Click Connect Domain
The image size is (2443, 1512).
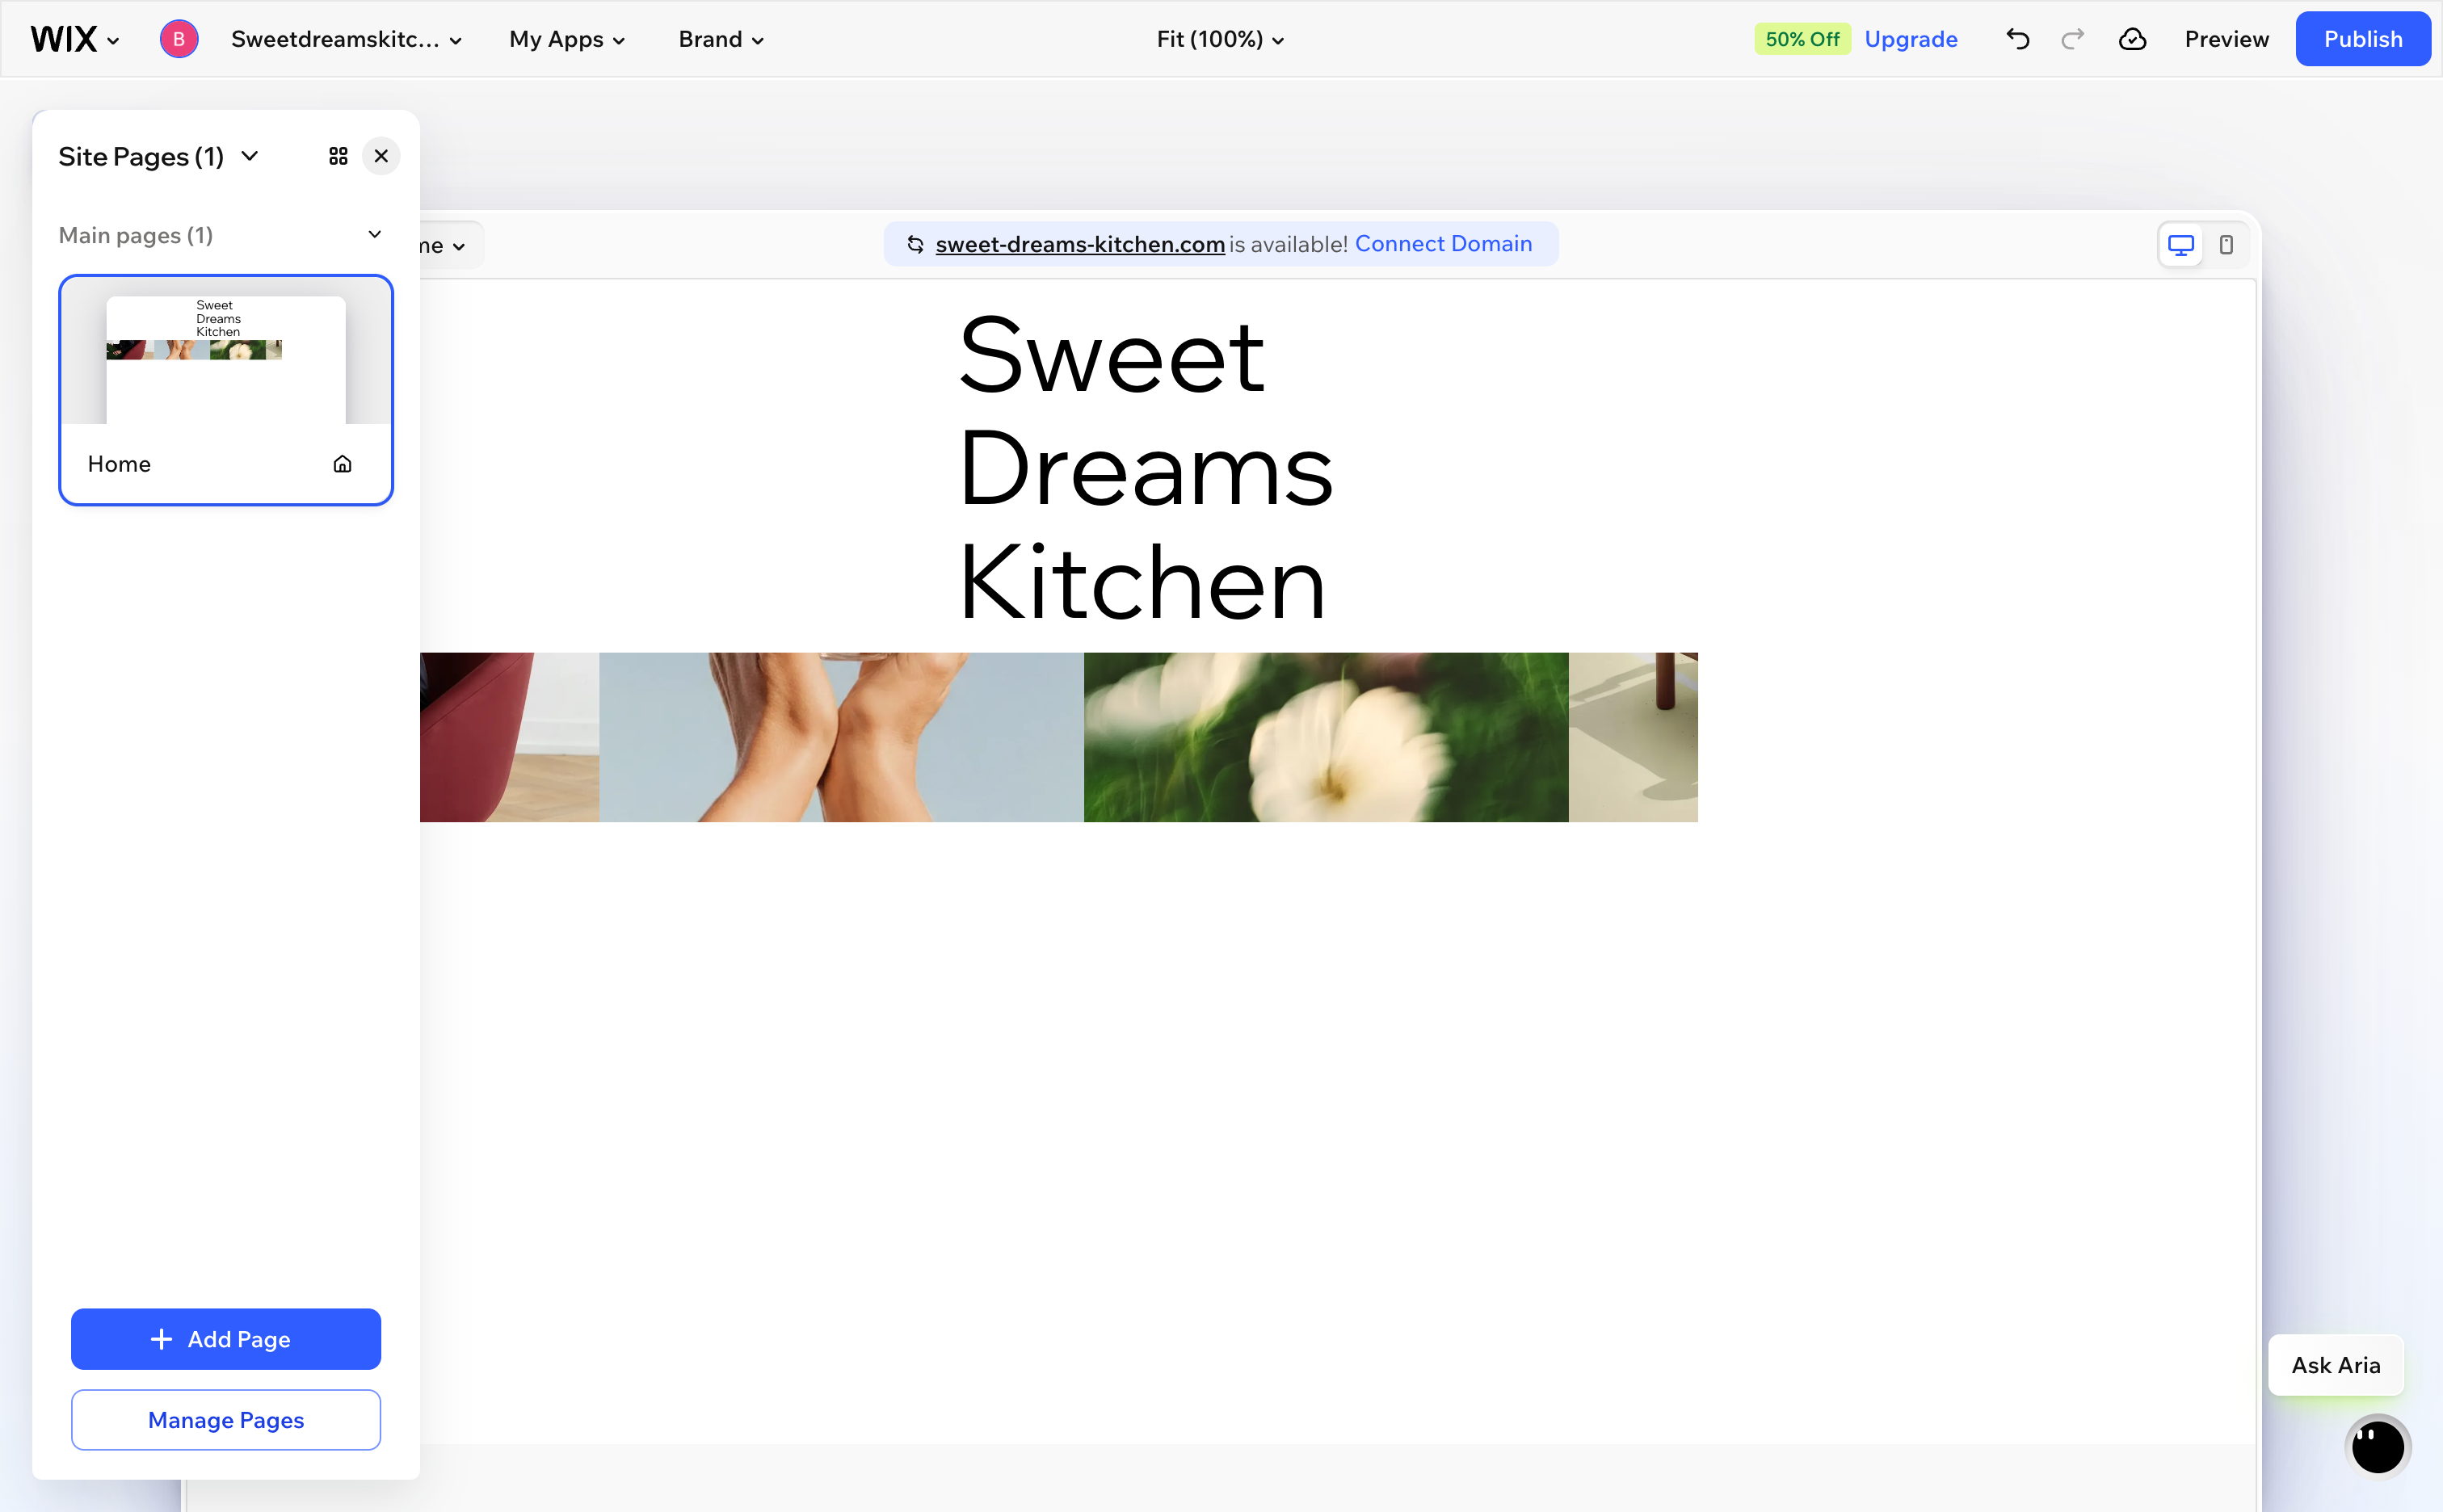(1443, 244)
